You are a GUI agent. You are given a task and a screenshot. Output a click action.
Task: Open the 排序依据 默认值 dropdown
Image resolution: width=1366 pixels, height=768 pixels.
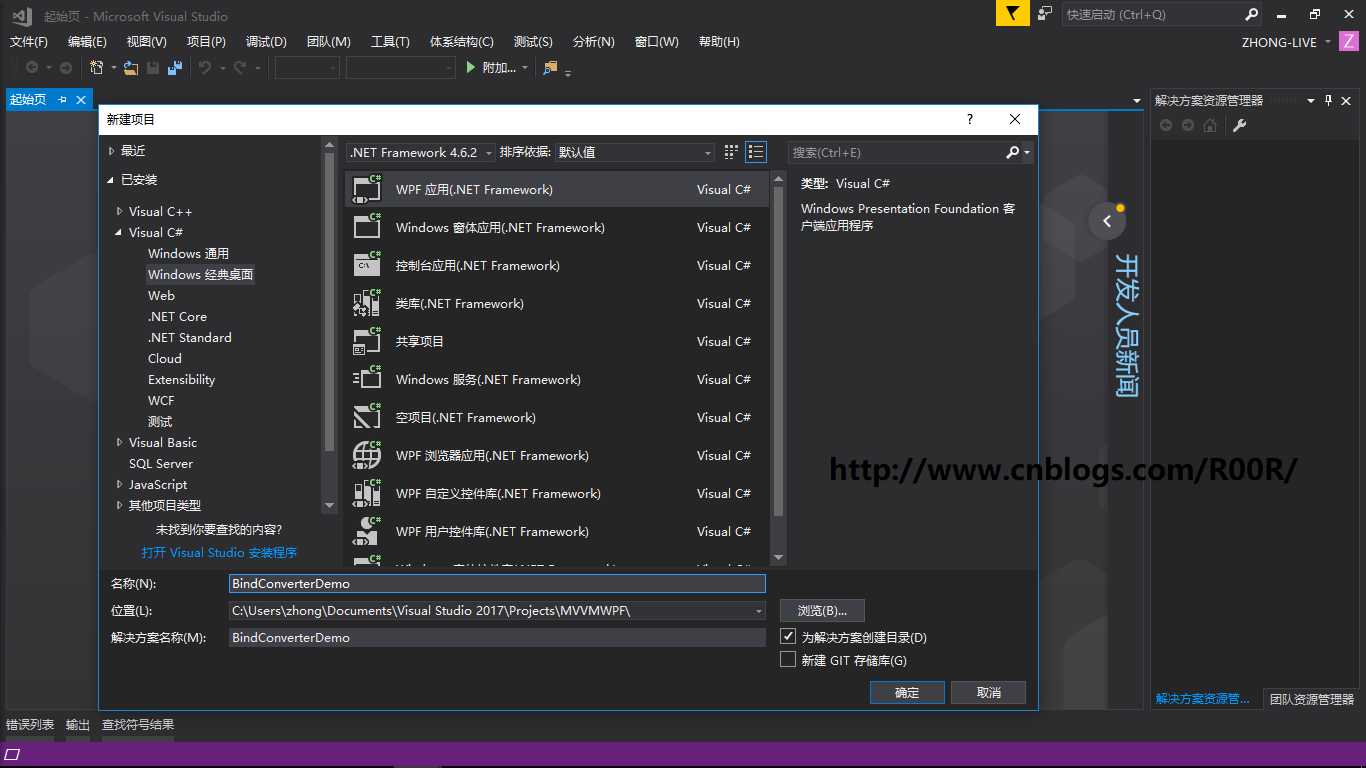[x=634, y=152]
